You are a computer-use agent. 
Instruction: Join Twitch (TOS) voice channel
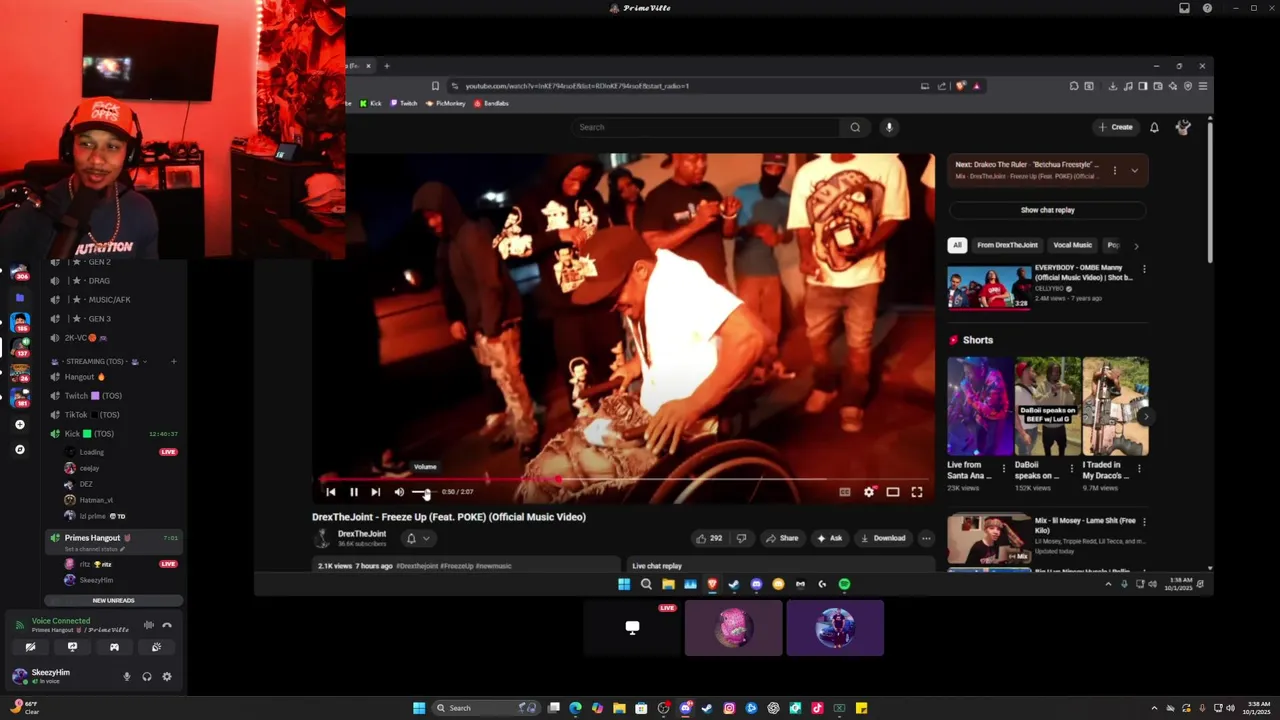pyautogui.click(x=92, y=396)
